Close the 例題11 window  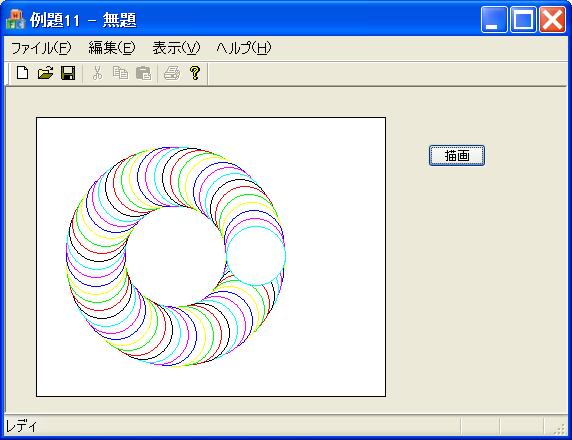(x=552, y=20)
